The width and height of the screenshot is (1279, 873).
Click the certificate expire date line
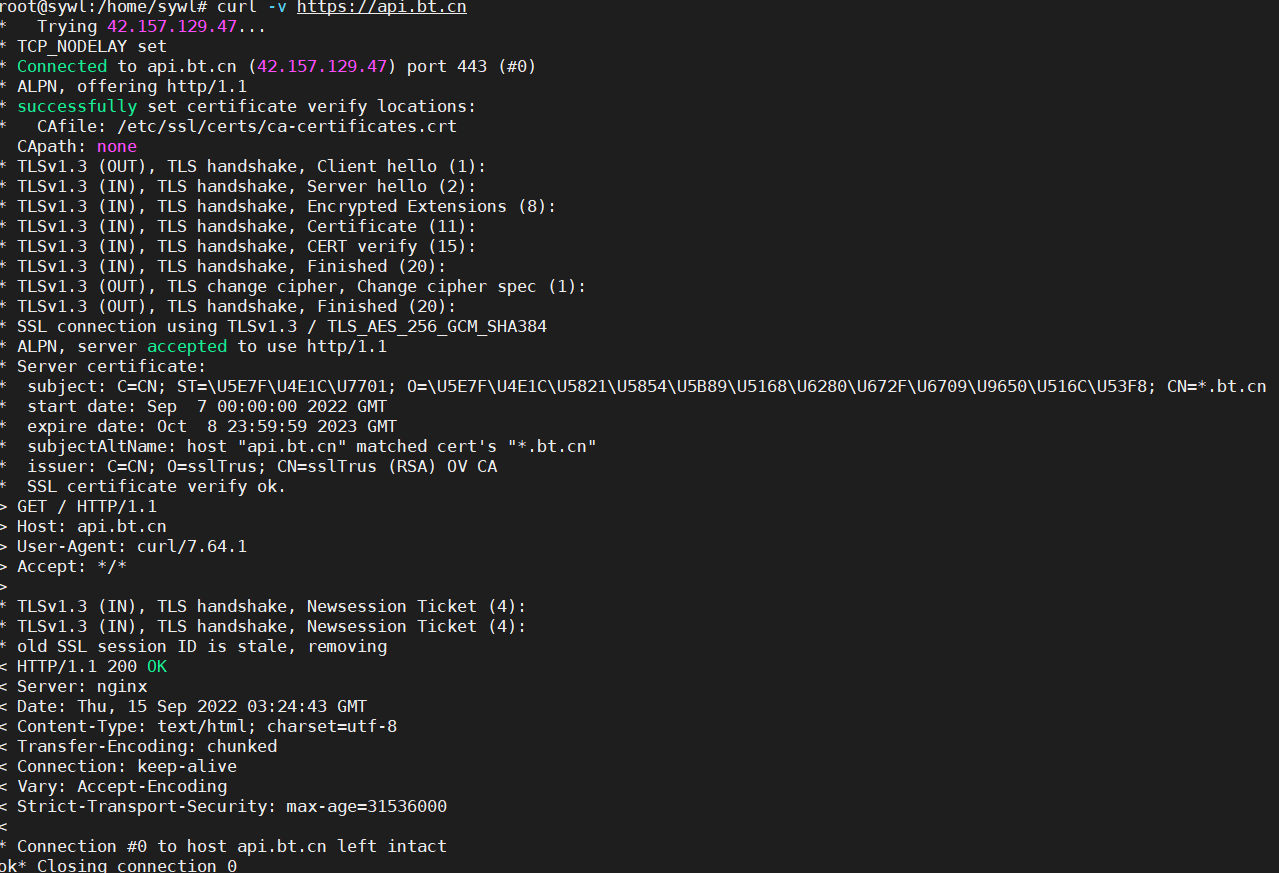(x=207, y=426)
